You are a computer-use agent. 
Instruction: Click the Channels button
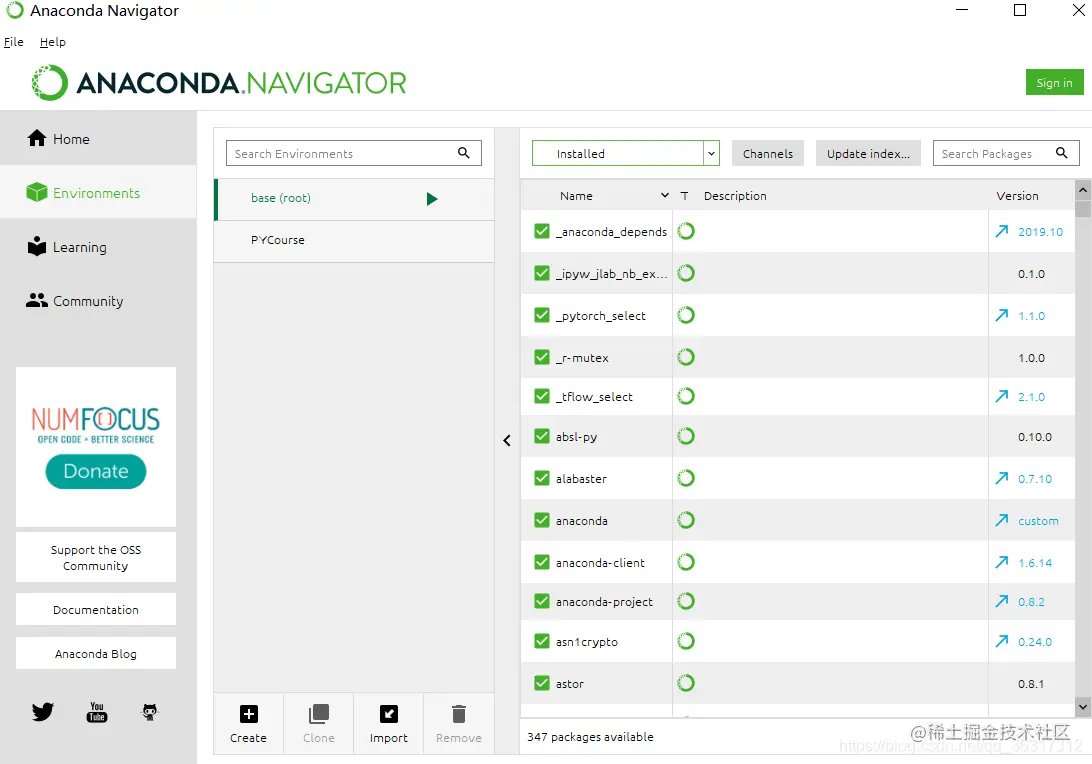(x=767, y=153)
